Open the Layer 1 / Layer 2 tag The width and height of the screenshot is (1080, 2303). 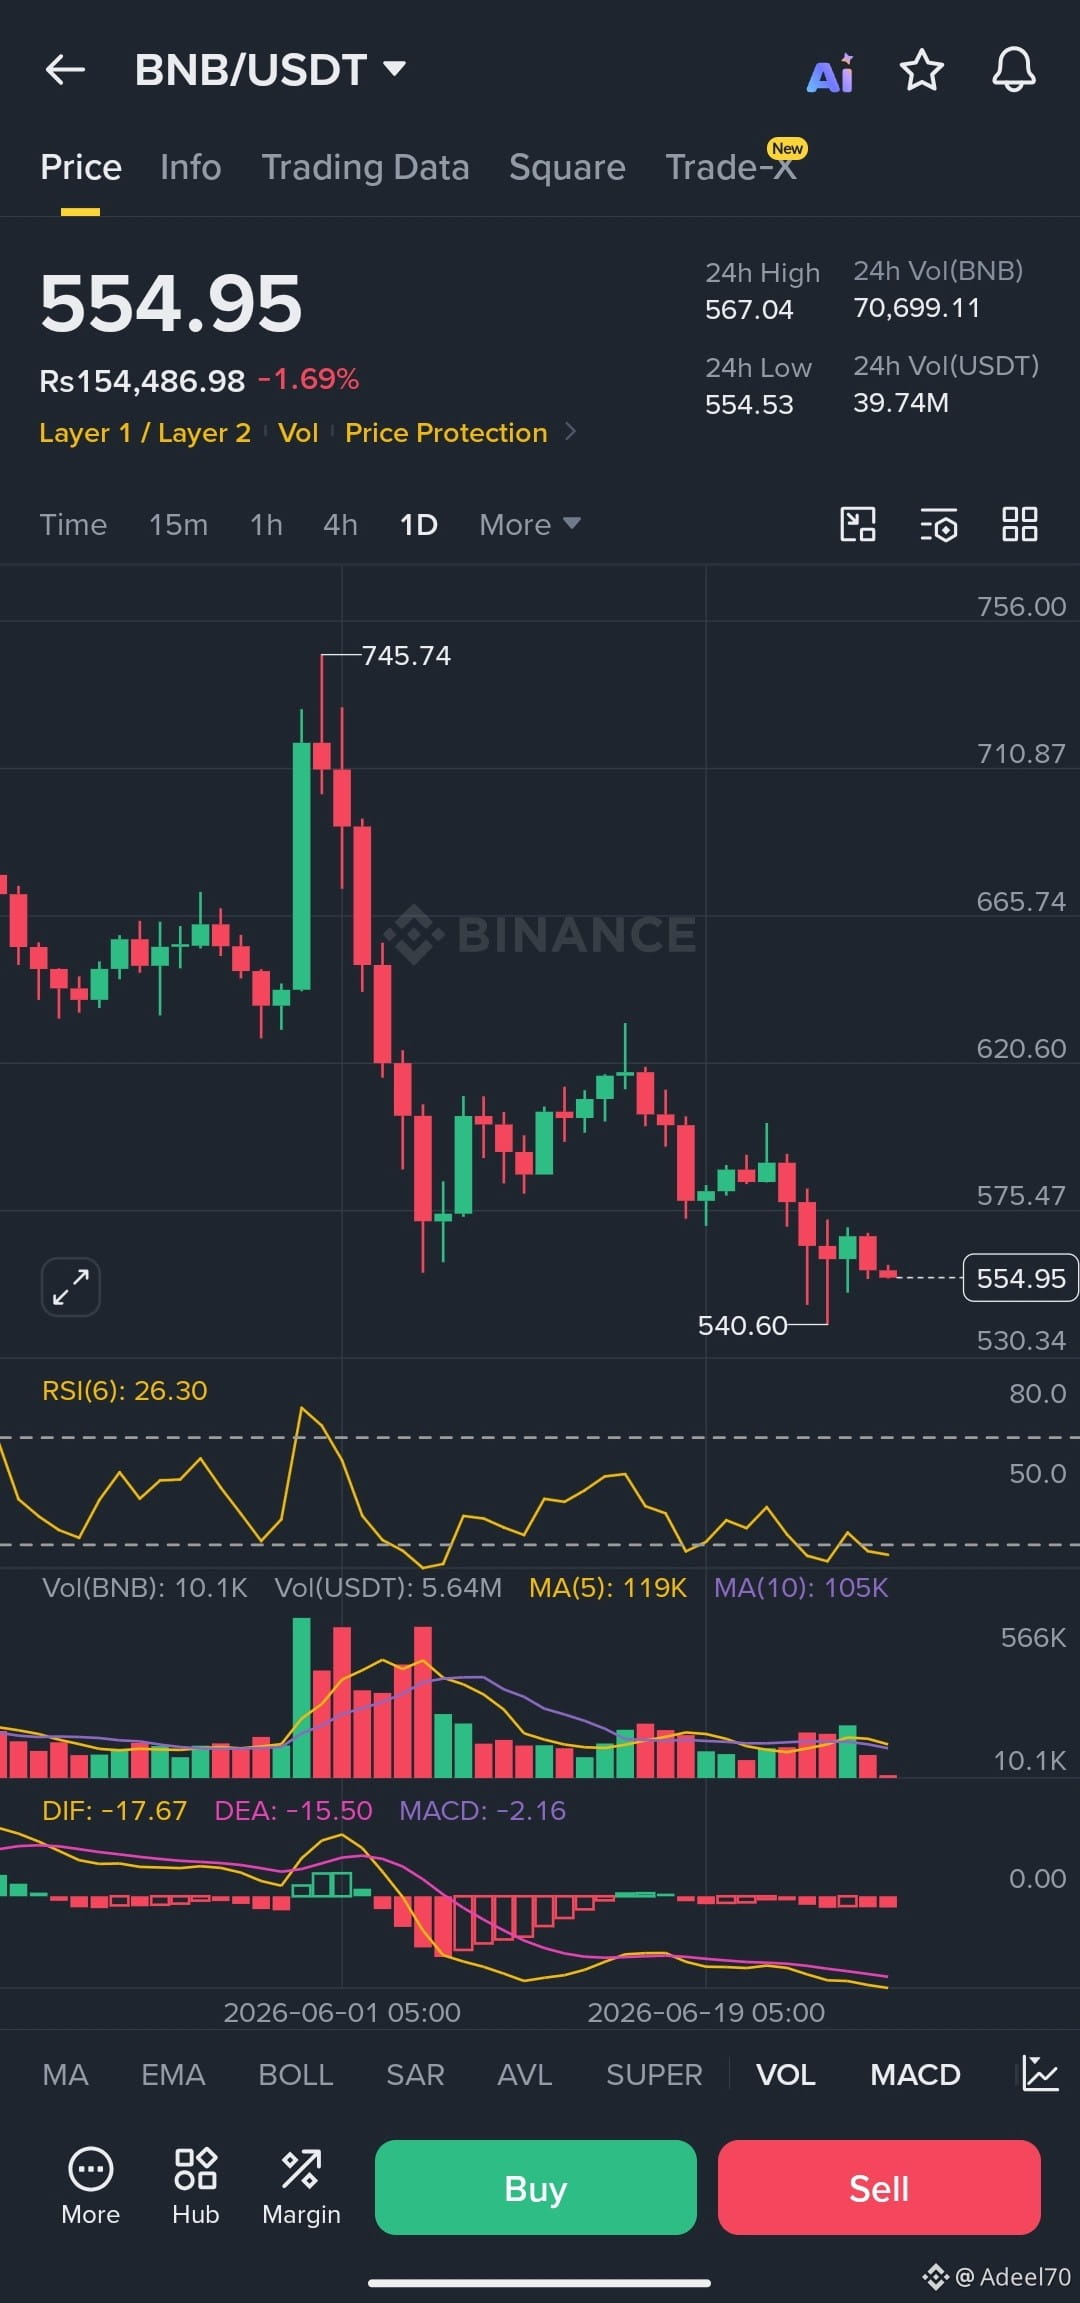[x=145, y=432]
